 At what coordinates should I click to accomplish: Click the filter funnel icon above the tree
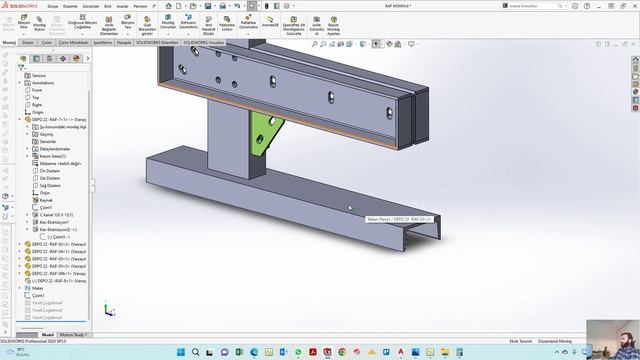21,68
